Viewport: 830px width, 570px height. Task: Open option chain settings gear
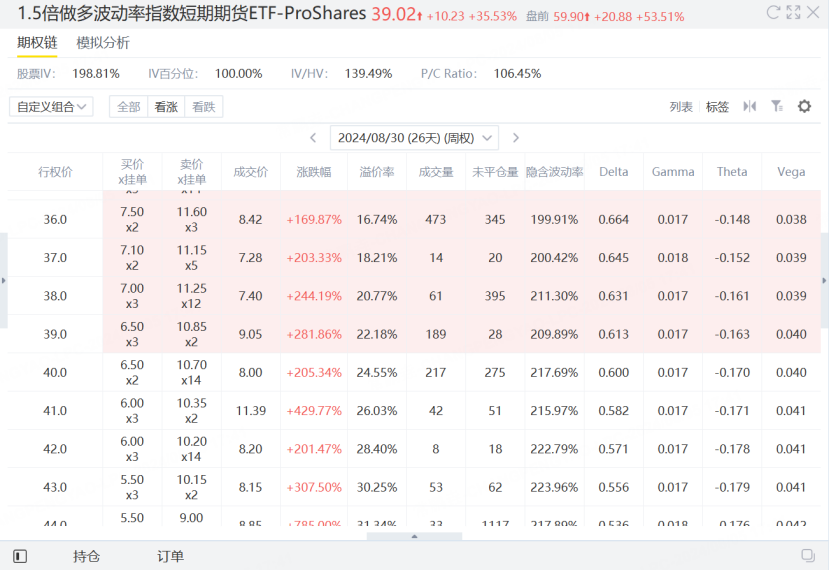[x=804, y=106]
